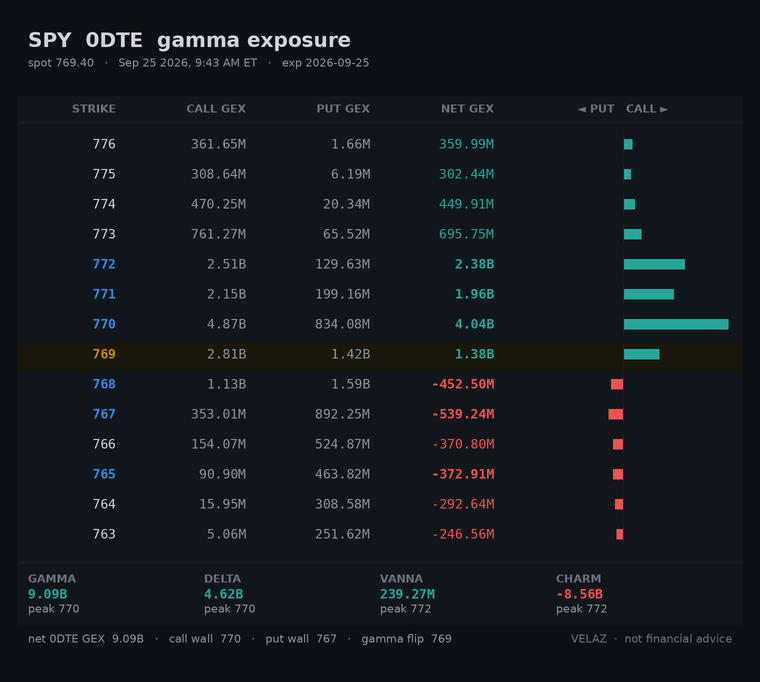Select highlighted strike 768
Viewport: 760px width, 682px height.
[x=104, y=384]
